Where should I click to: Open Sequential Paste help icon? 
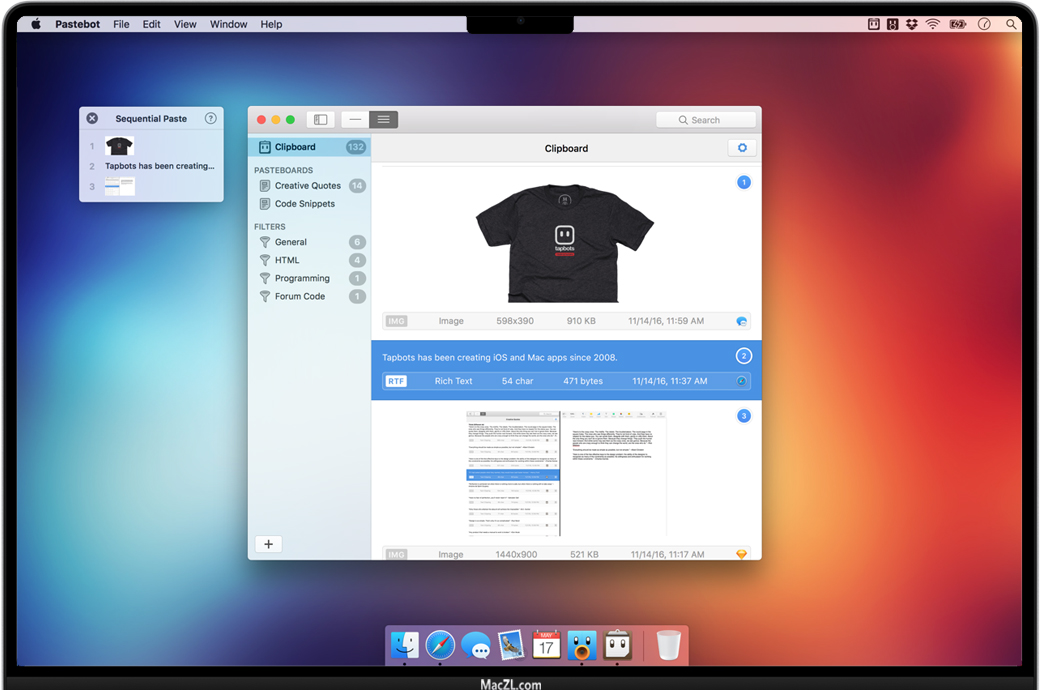tap(210, 118)
